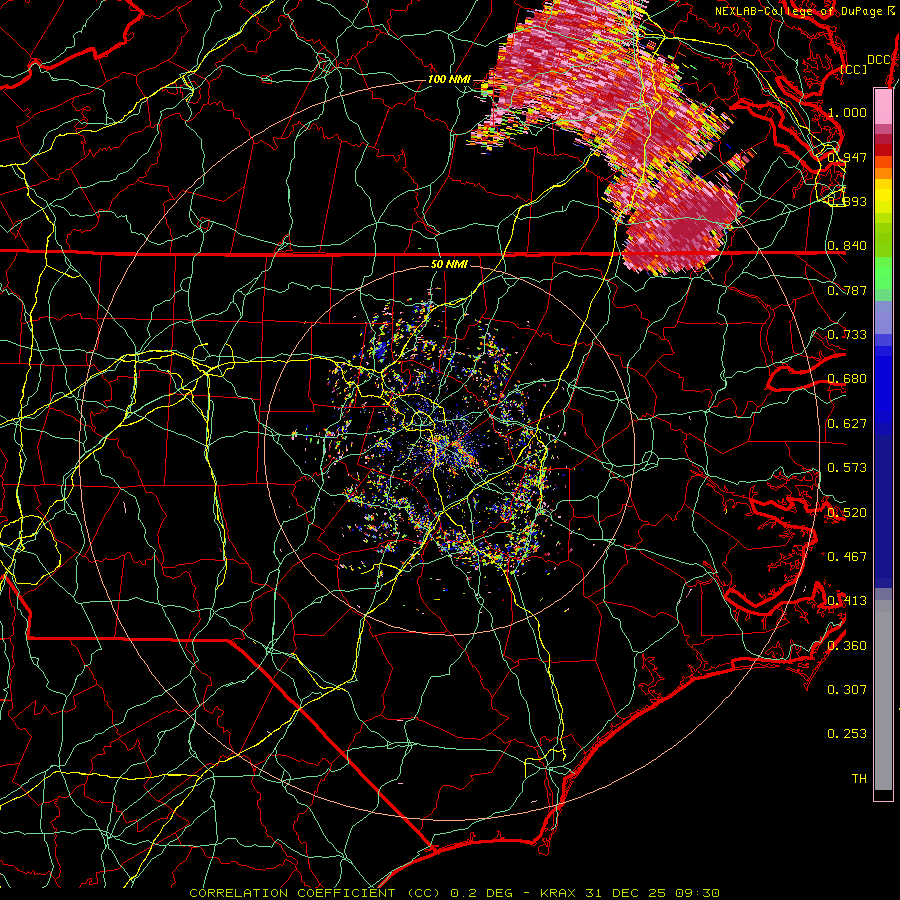Click the 31 DEC 25 date text

click(626, 893)
